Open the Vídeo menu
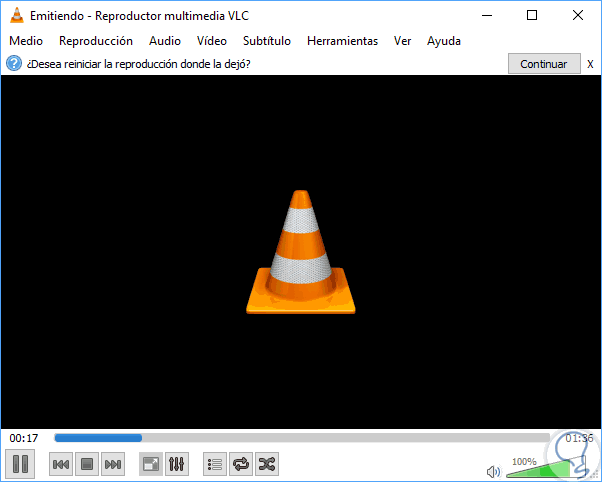This screenshot has height=482, width=602. coord(212,41)
